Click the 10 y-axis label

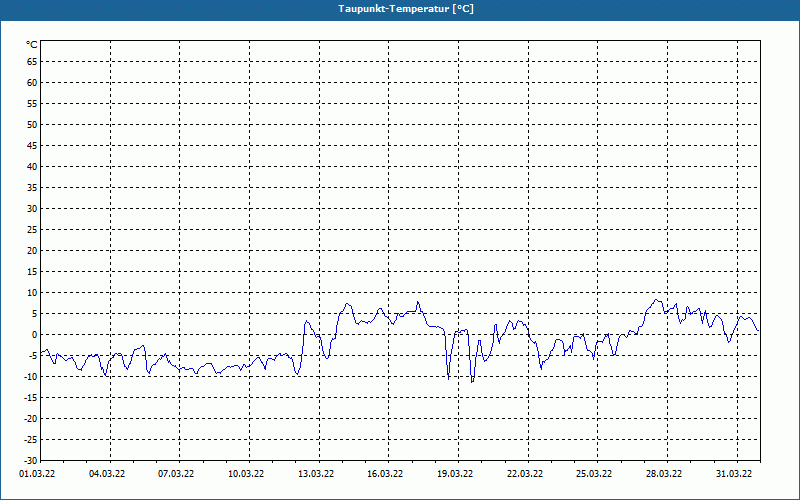[x=32, y=292]
